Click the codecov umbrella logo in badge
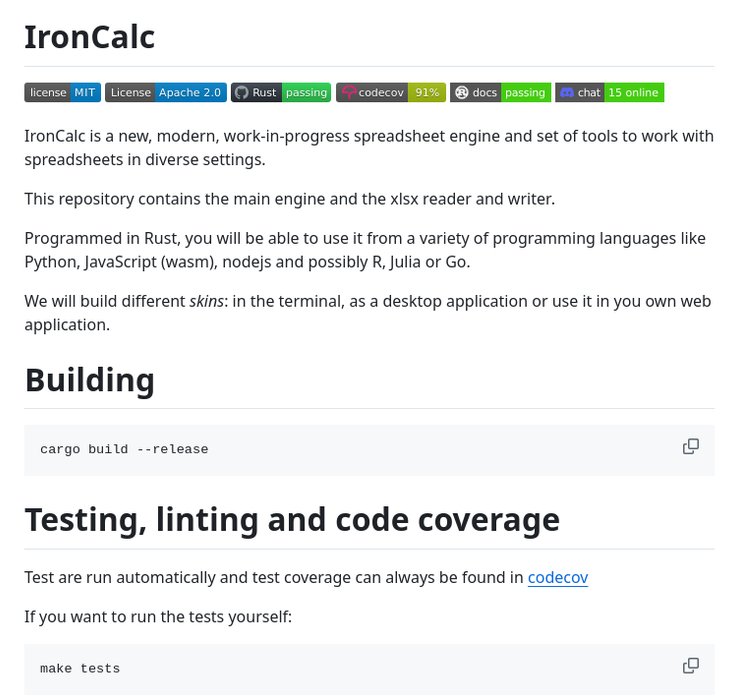 pyautogui.click(x=348, y=92)
